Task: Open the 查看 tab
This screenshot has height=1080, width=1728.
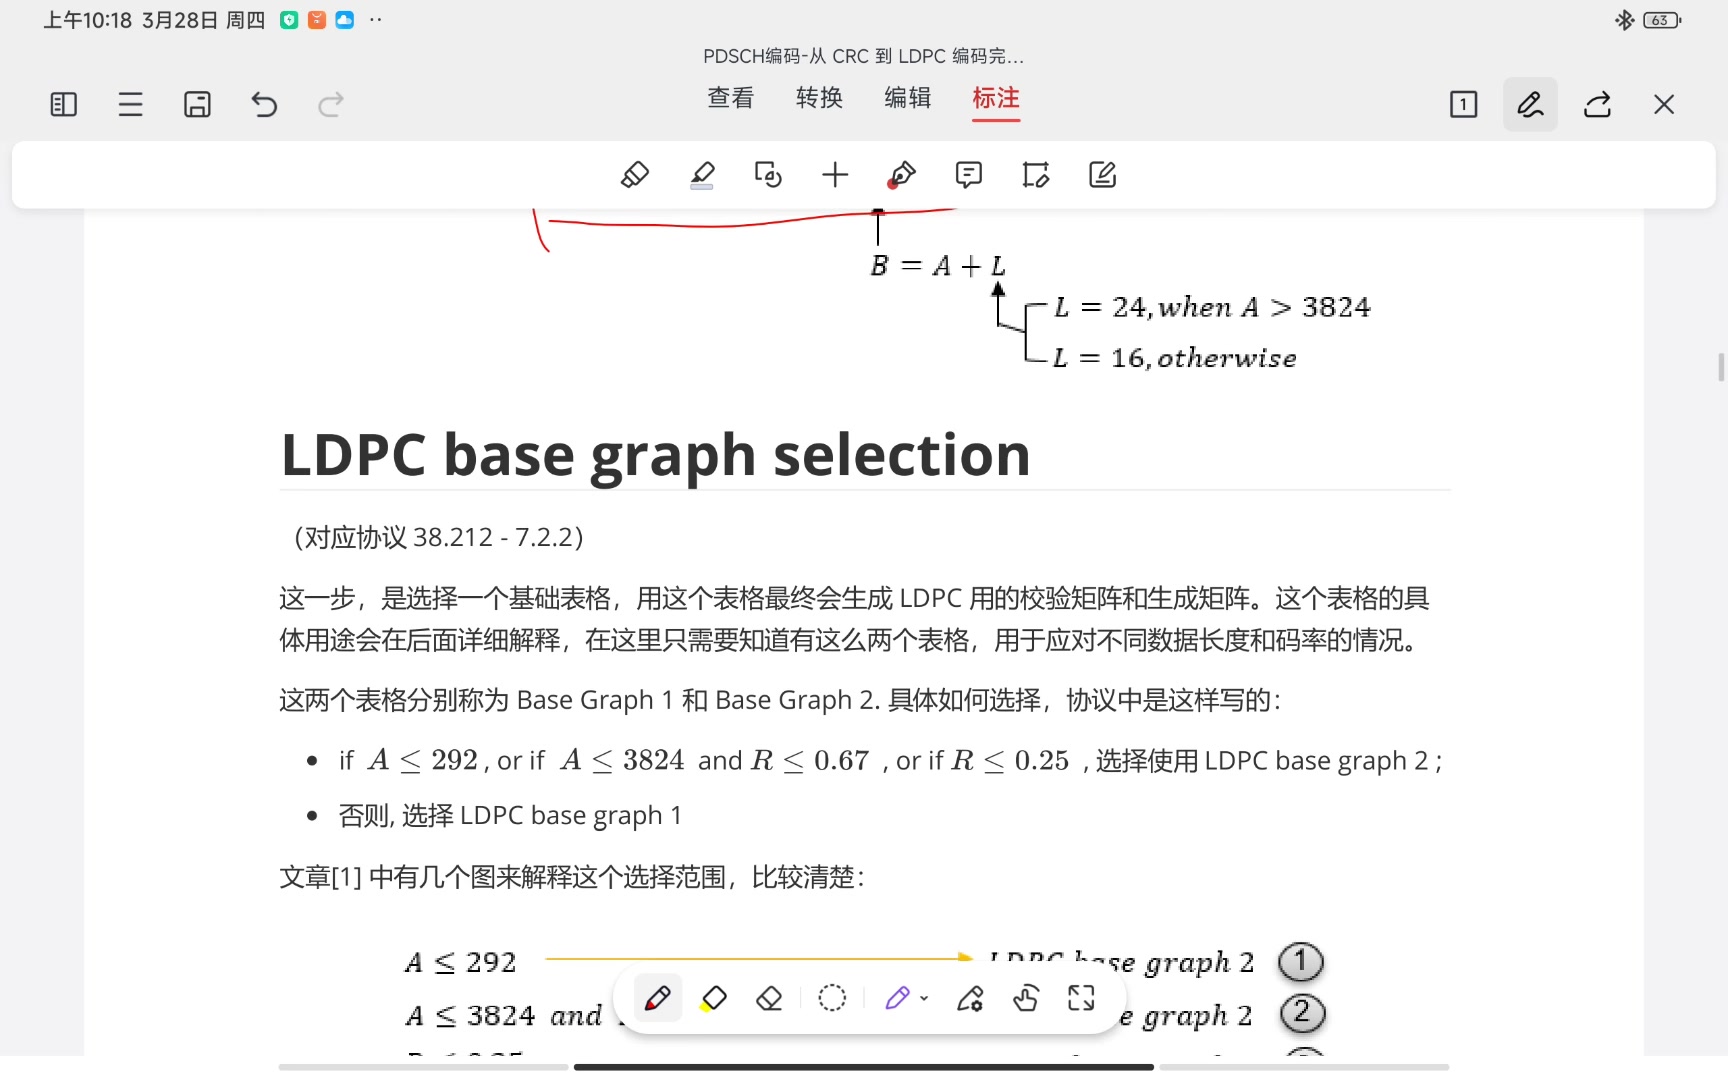Action: coord(731,98)
